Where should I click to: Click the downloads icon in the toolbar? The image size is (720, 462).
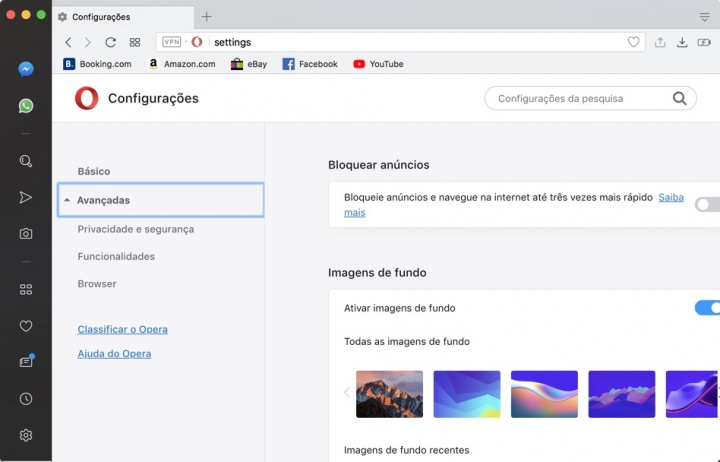tap(682, 42)
